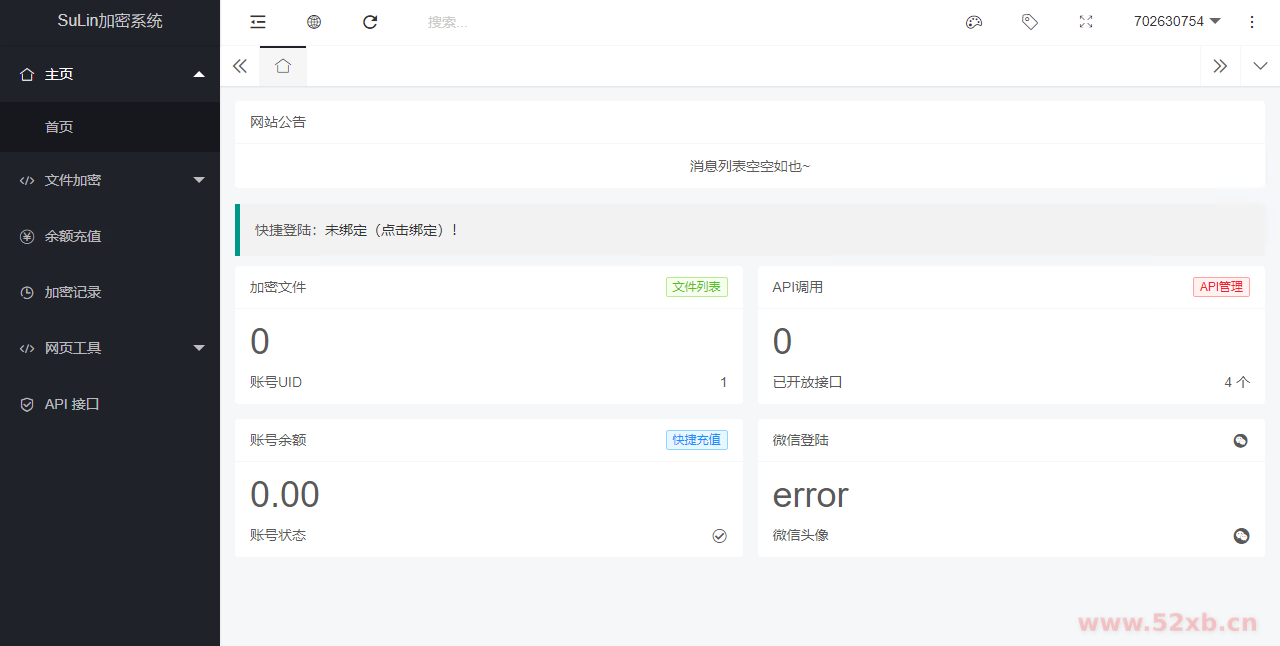Open the theme palette icon
The width and height of the screenshot is (1280, 646).
974,22
